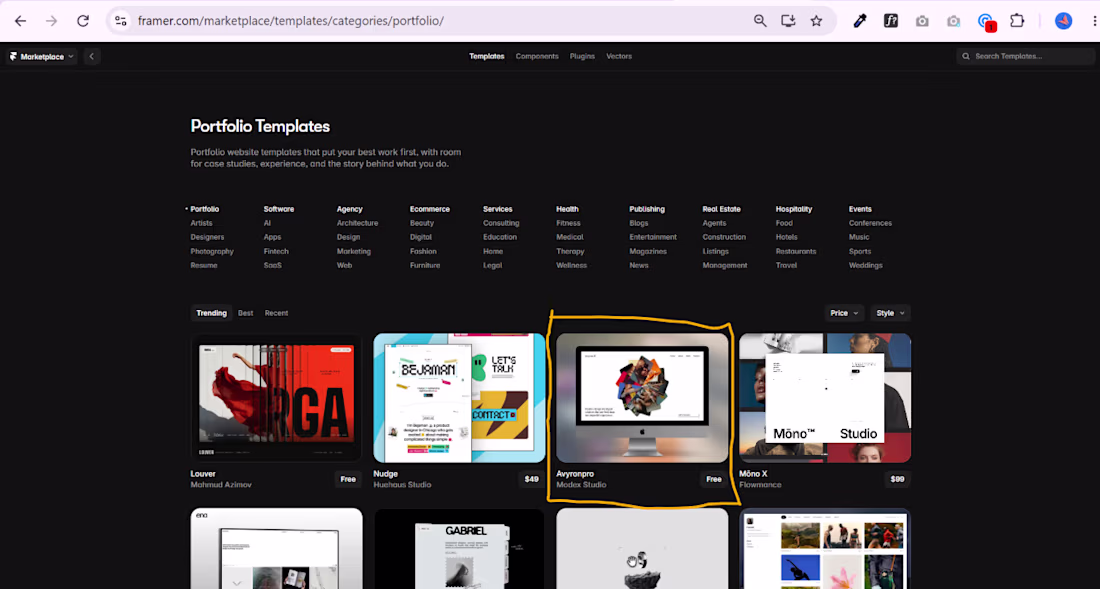Open the Architecture category link
1100x589 pixels.
[357, 223]
